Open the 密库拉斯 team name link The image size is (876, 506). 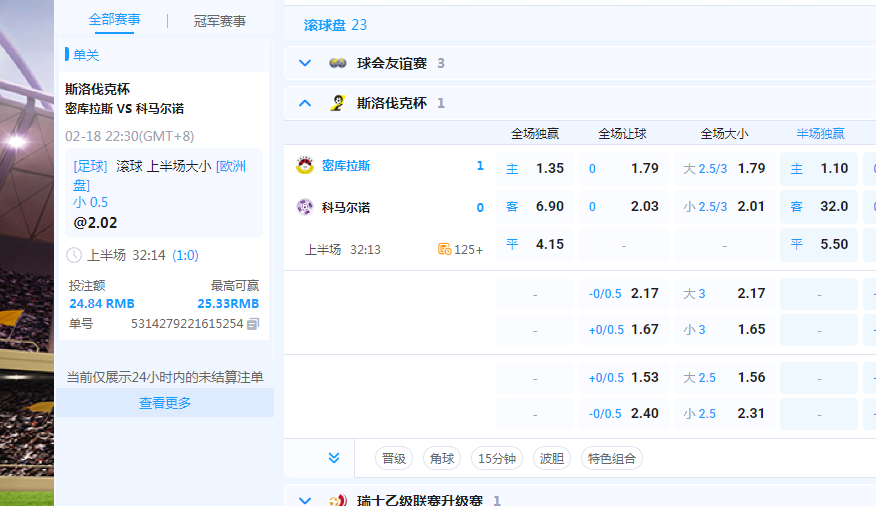(x=346, y=166)
